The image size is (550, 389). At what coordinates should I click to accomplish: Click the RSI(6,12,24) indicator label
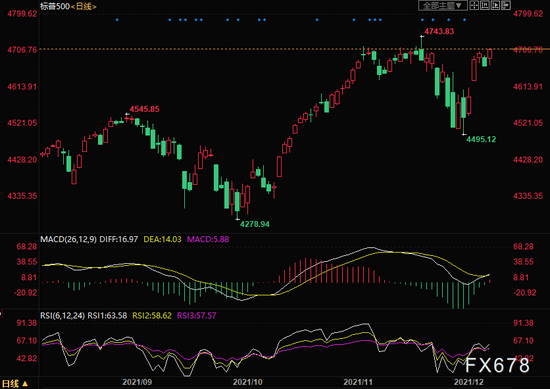62,315
